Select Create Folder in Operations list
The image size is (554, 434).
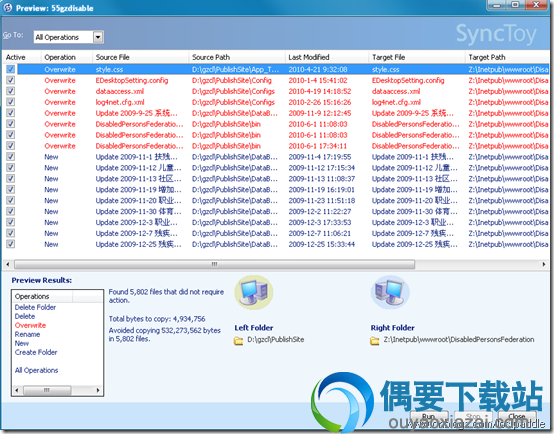click(x=36, y=352)
